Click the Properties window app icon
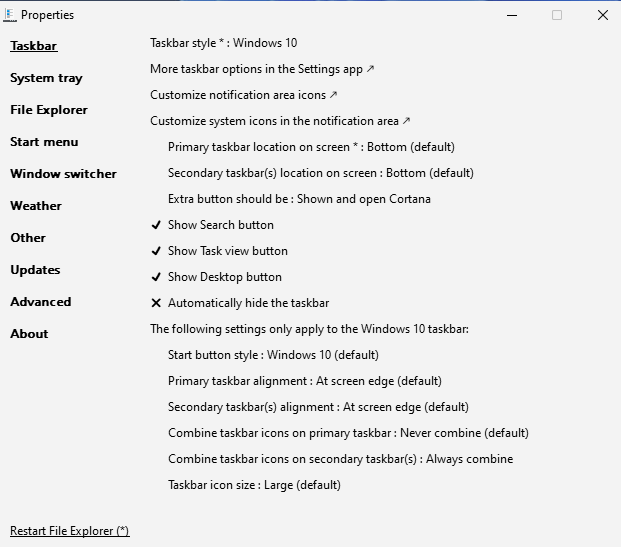The height and width of the screenshot is (547, 621). [10, 15]
